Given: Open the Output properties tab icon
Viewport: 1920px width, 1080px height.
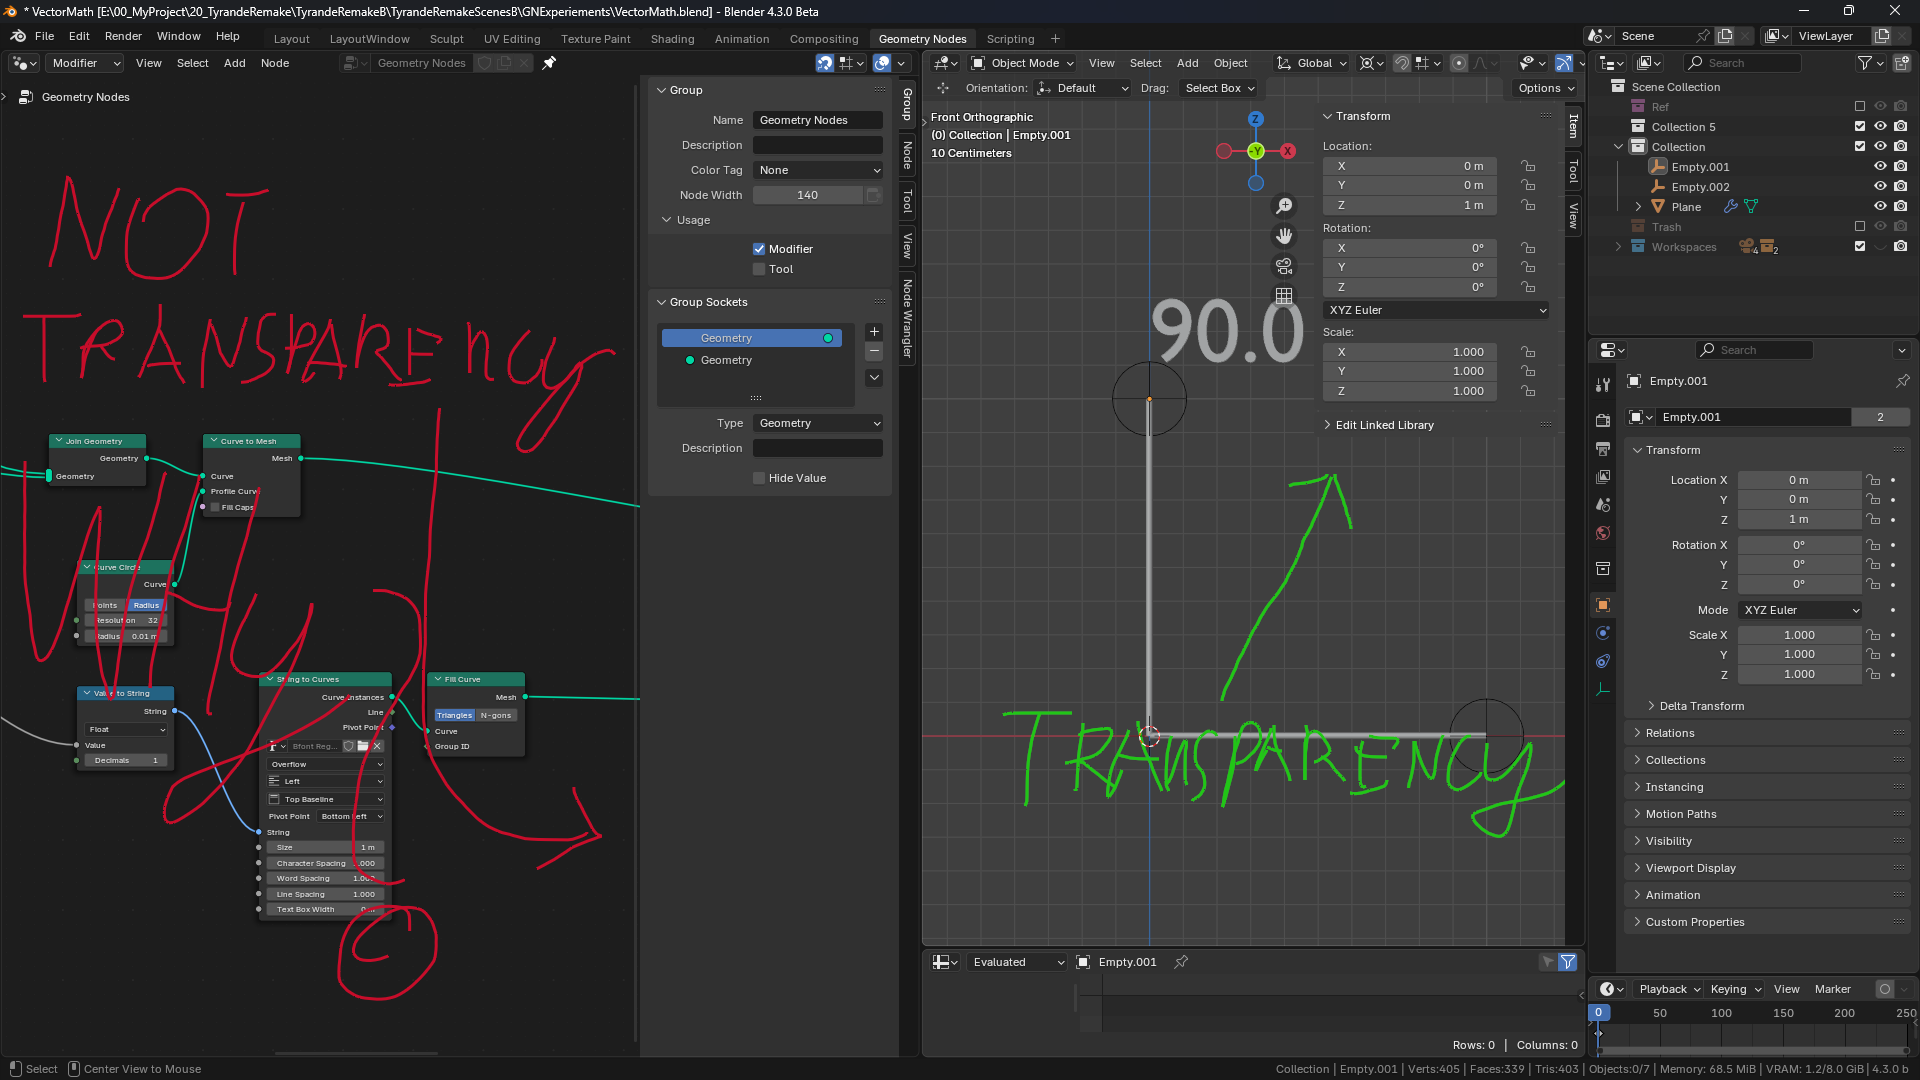Looking at the screenshot, I should pyautogui.click(x=1603, y=449).
